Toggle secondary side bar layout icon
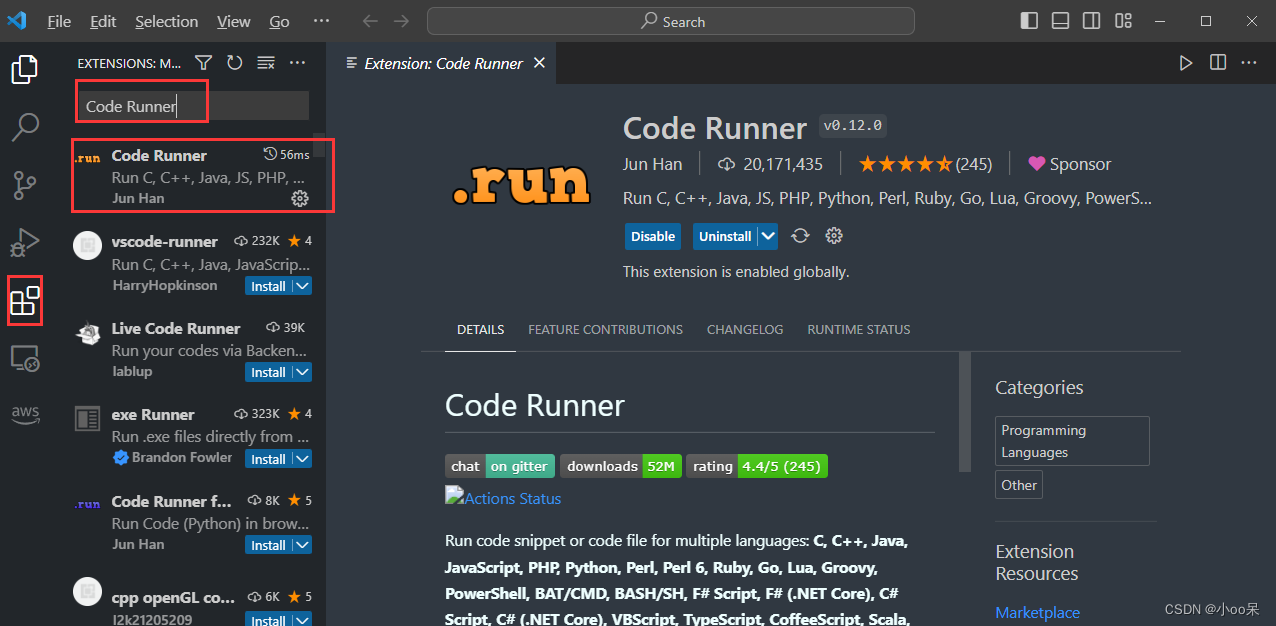The width and height of the screenshot is (1276, 626). click(x=1092, y=21)
